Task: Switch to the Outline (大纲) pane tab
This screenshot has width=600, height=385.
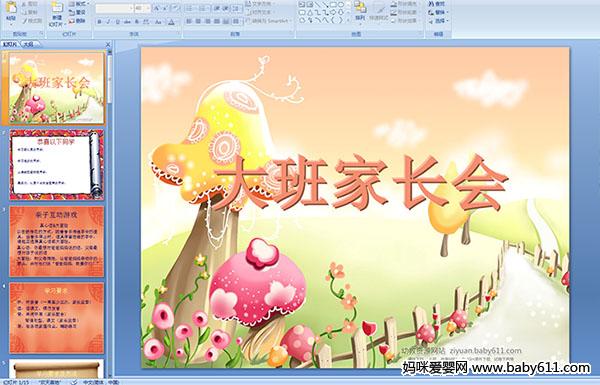Action: pos(29,44)
